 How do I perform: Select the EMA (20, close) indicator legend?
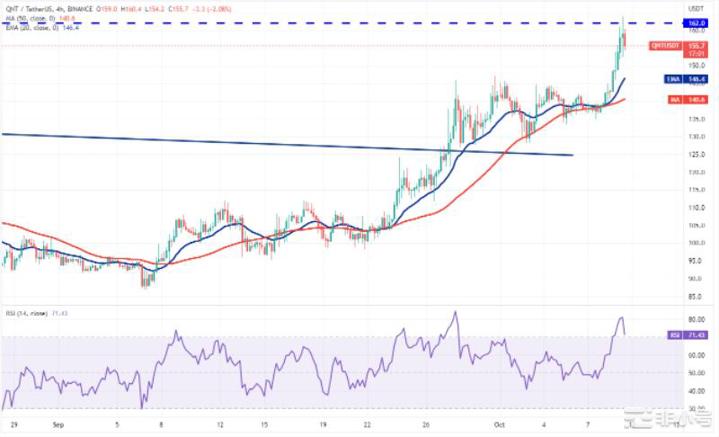(32, 26)
